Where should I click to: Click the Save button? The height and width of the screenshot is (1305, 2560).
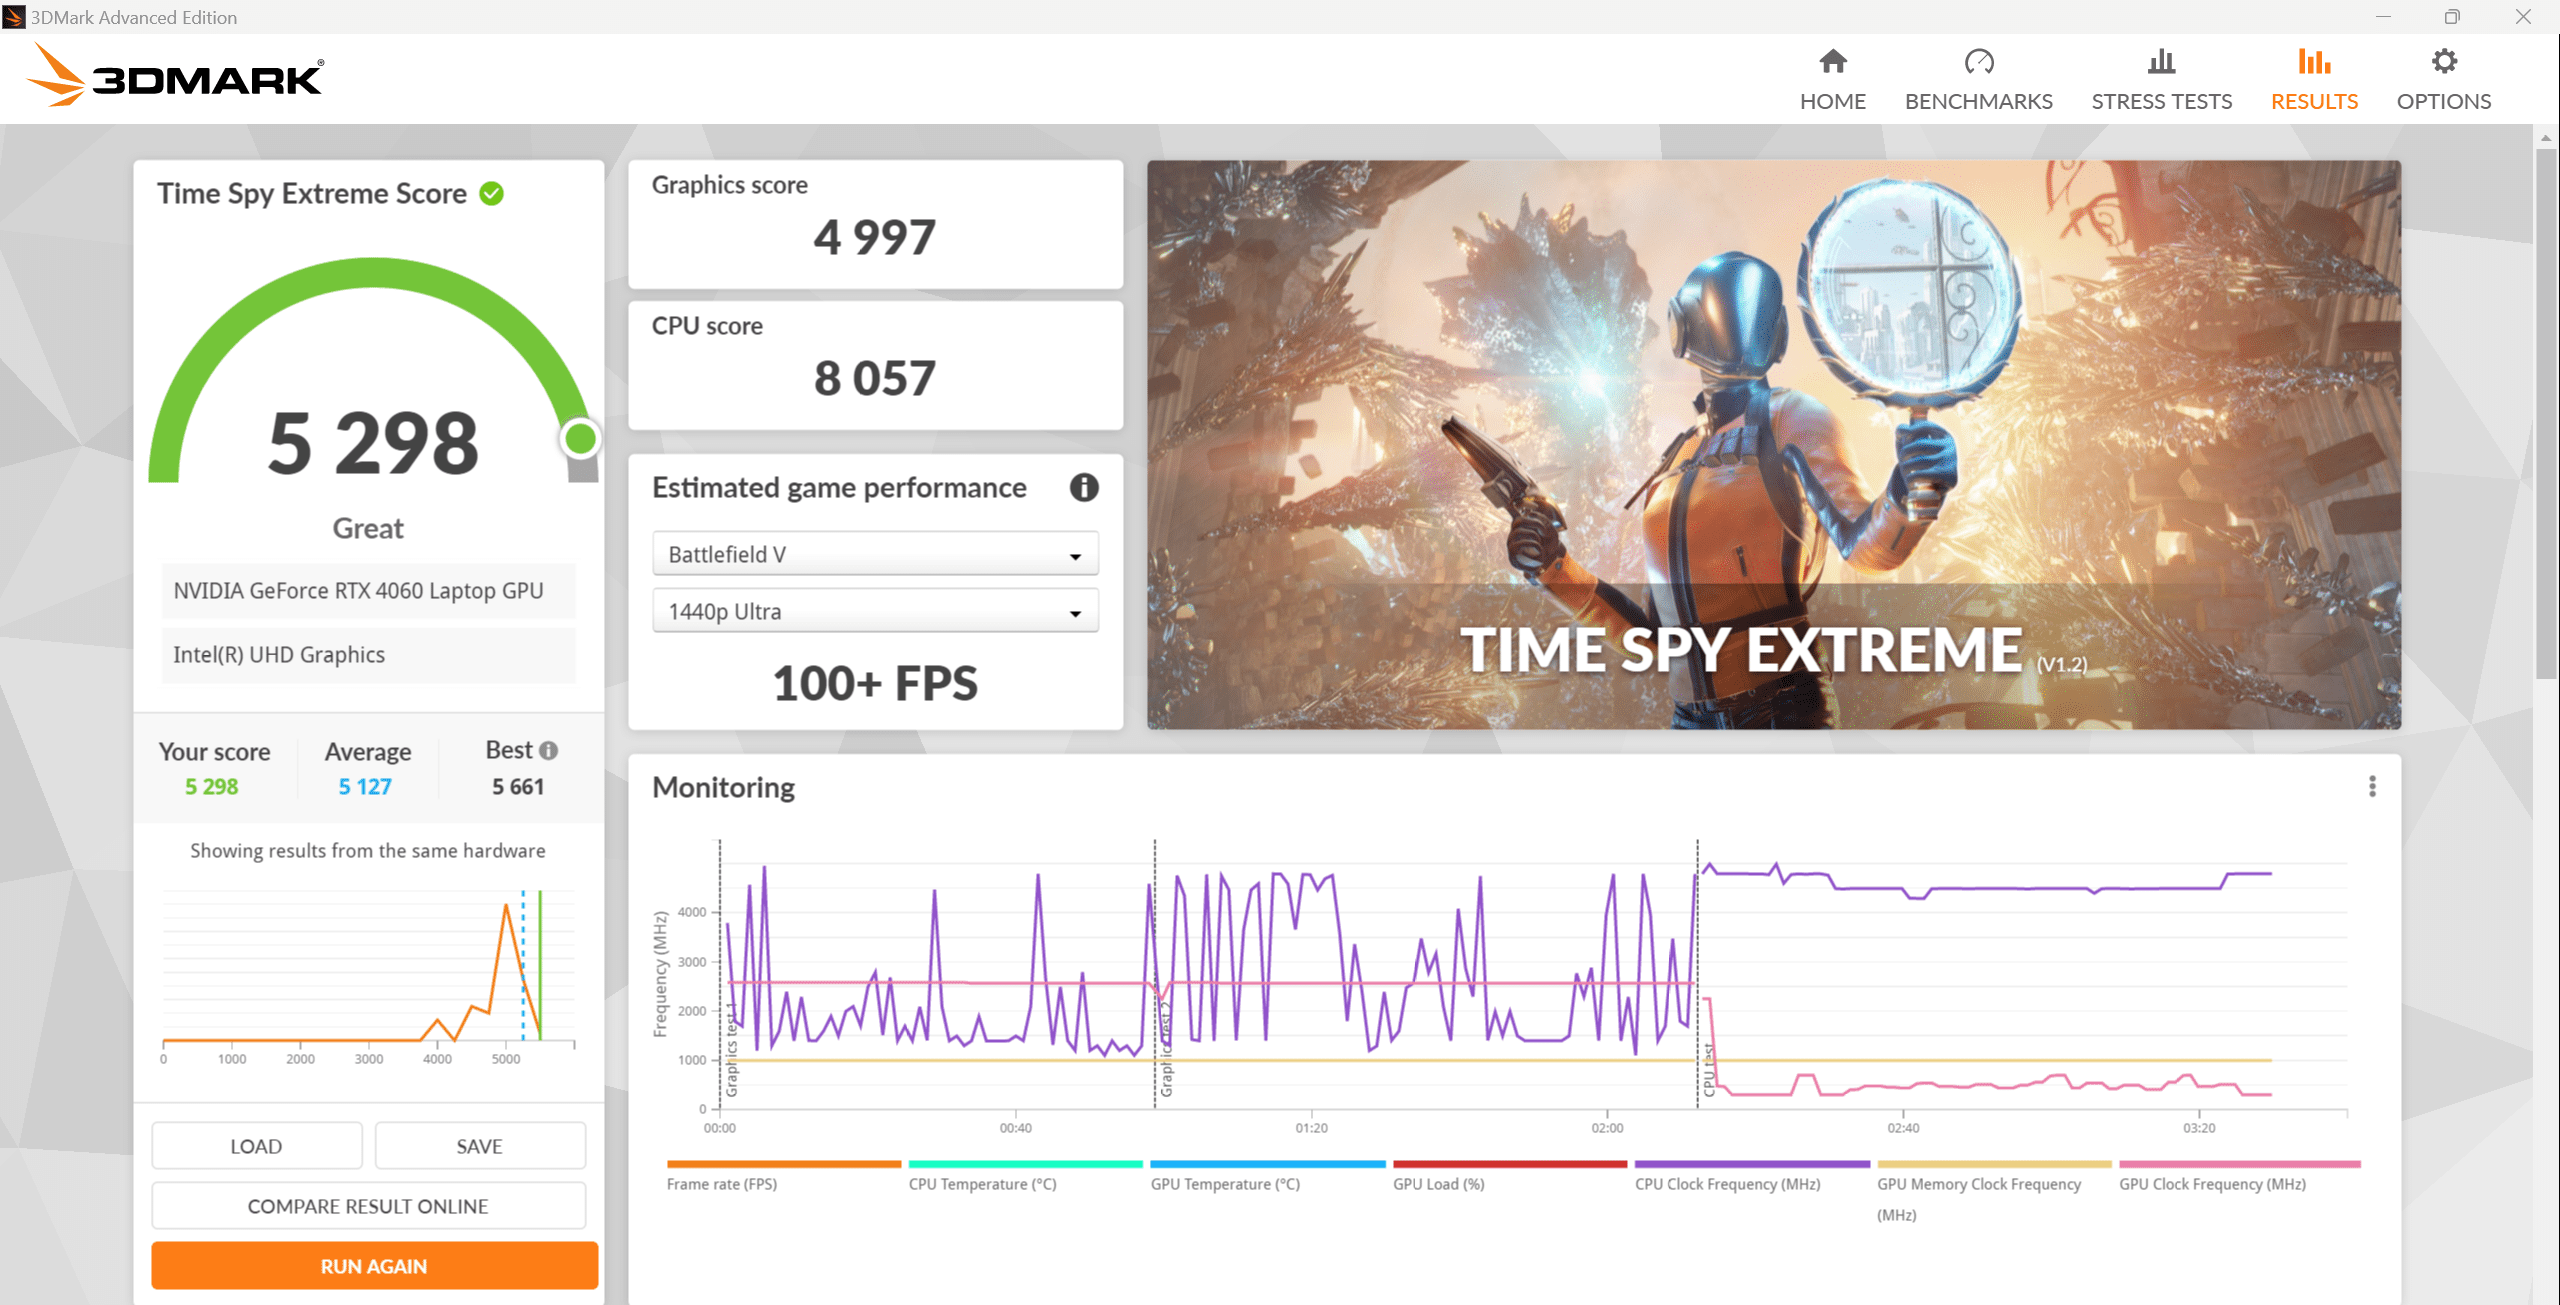tap(479, 1146)
